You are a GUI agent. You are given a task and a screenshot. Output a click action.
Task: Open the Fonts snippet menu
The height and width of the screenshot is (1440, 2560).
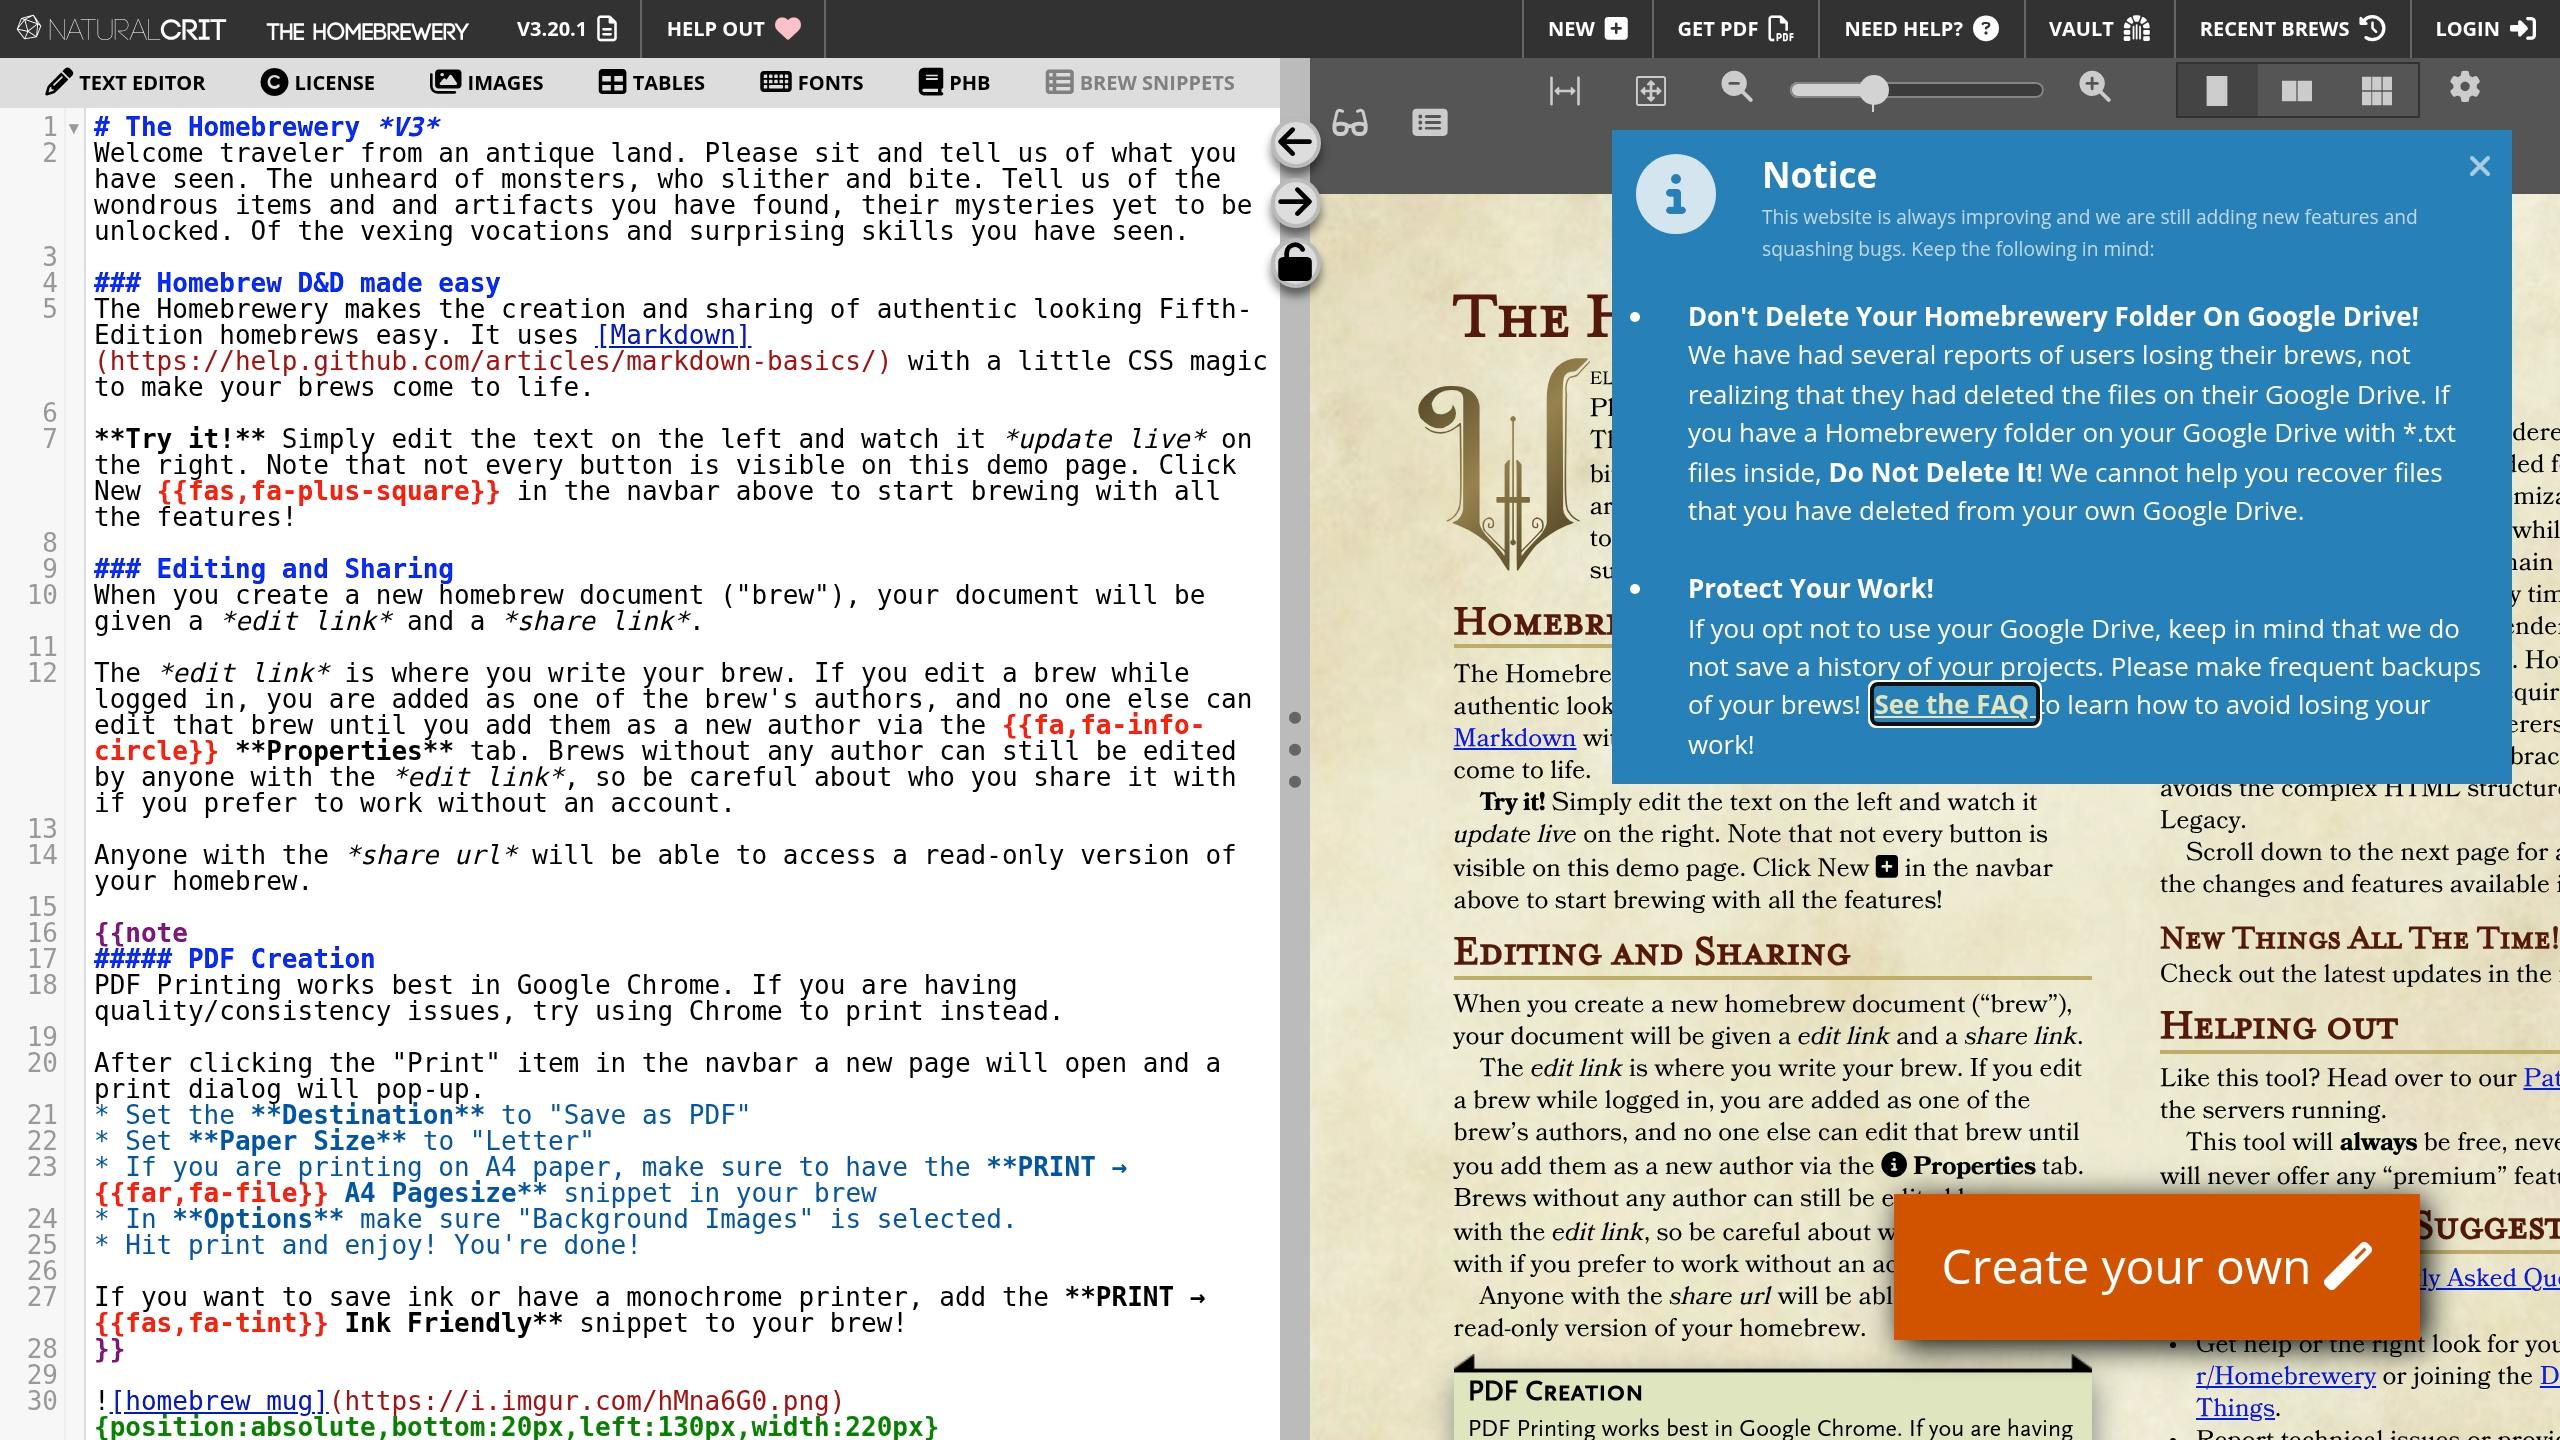pos(811,82)
